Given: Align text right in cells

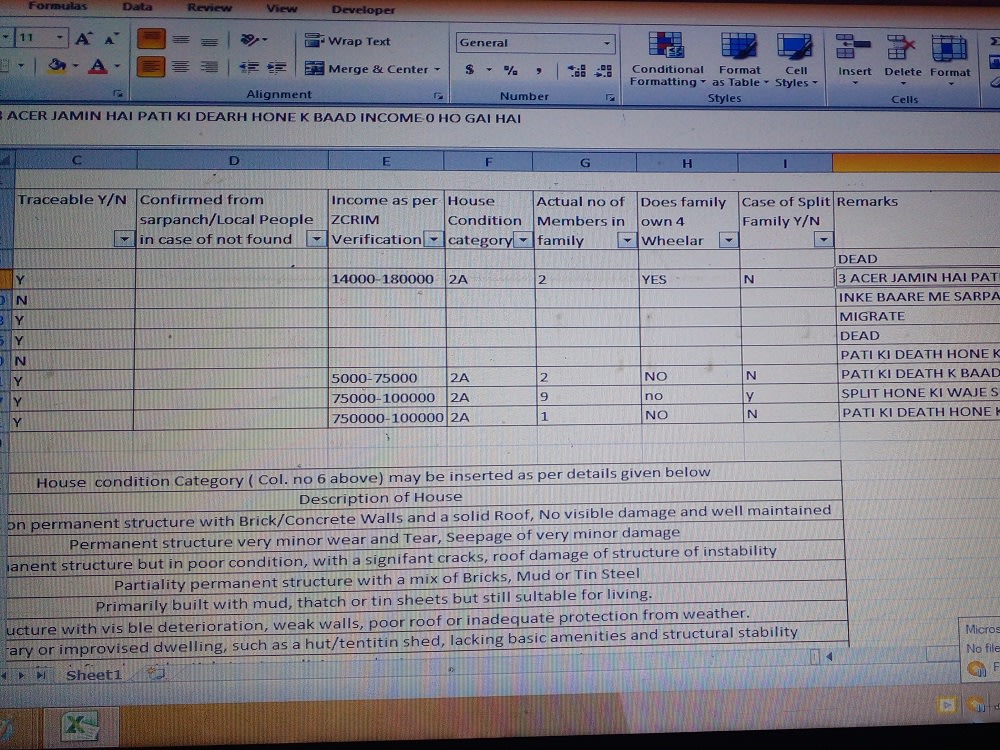Looking at the screenshot, I should point(209,66).
